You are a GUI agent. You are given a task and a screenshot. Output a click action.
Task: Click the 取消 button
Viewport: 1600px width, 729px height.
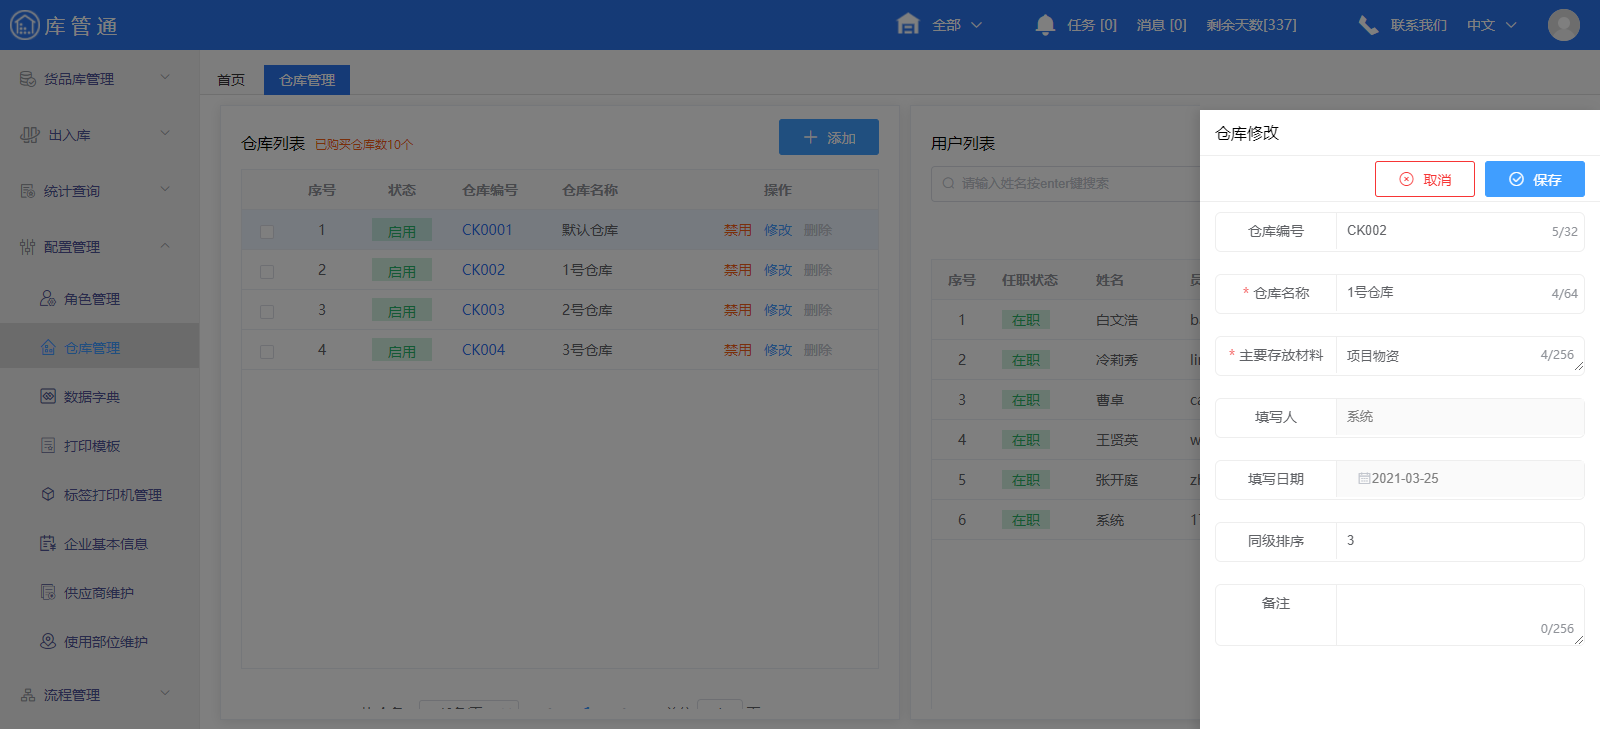click(1425, 179)
